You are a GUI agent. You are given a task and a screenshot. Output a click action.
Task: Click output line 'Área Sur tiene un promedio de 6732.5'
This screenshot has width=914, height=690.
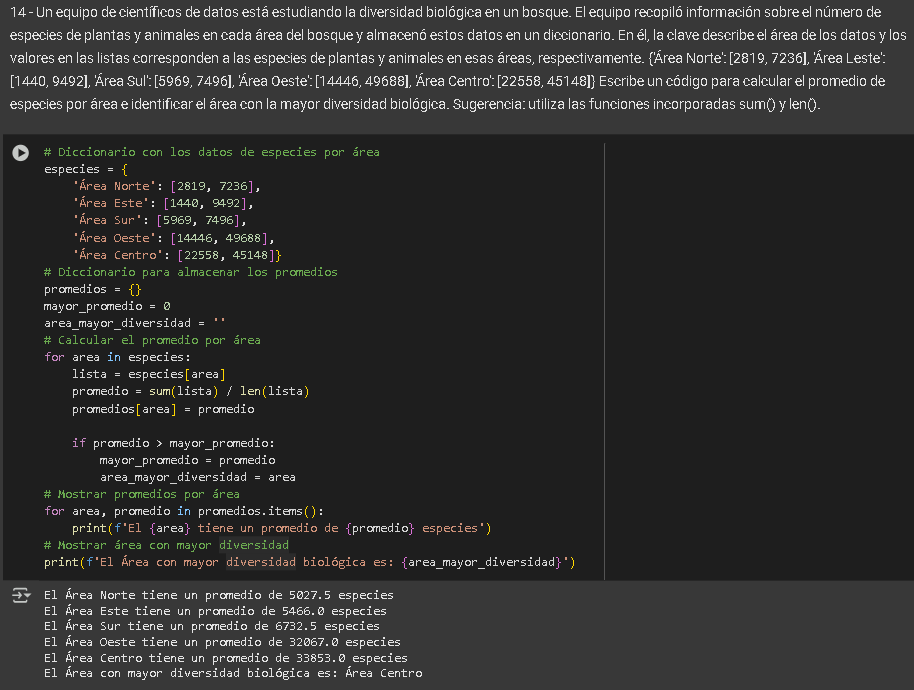click(x=212, y=626)
